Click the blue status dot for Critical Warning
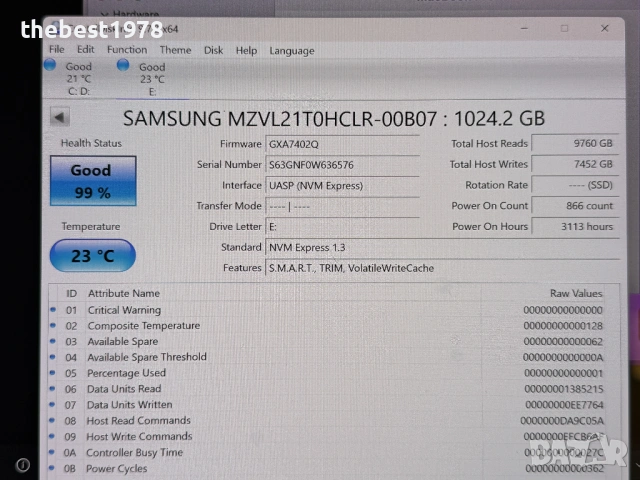 click(x=53, y=310)
